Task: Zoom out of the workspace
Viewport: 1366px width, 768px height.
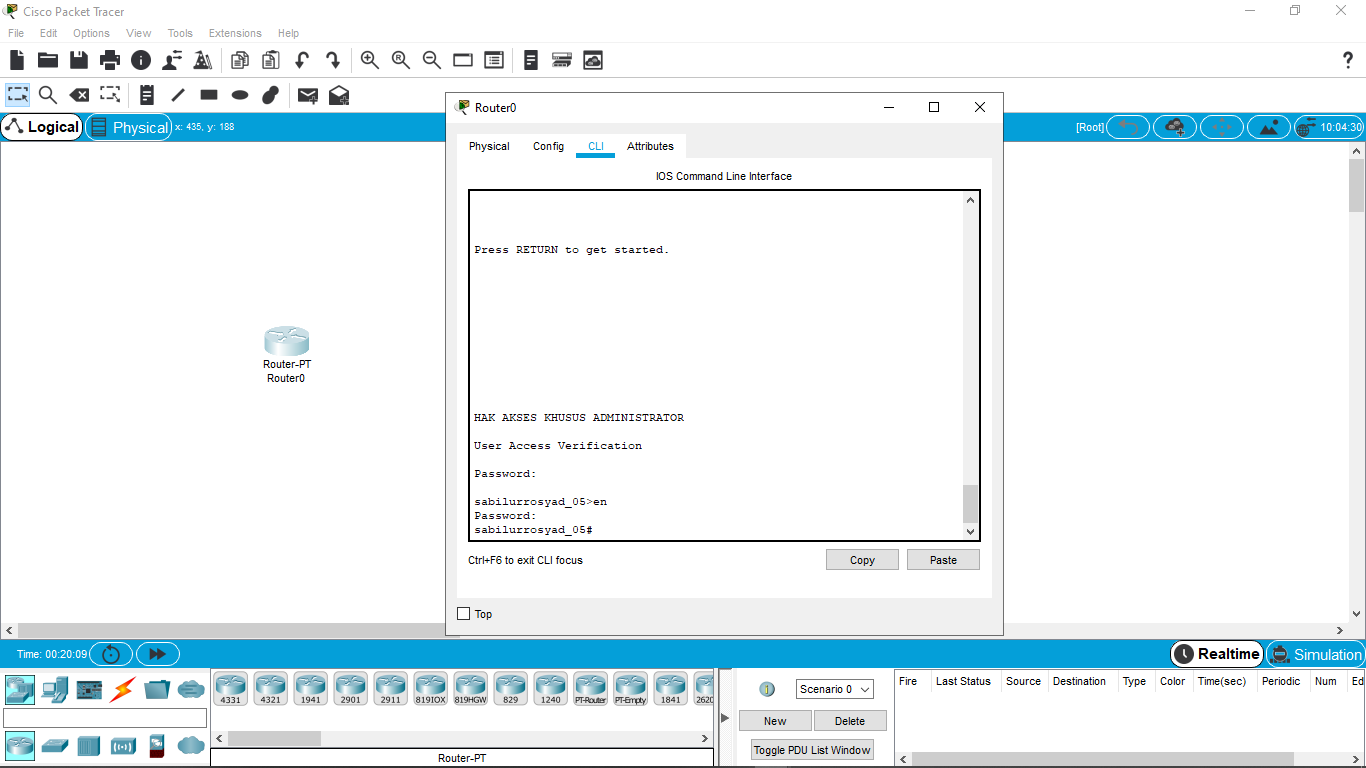Action: coord(432,60)
